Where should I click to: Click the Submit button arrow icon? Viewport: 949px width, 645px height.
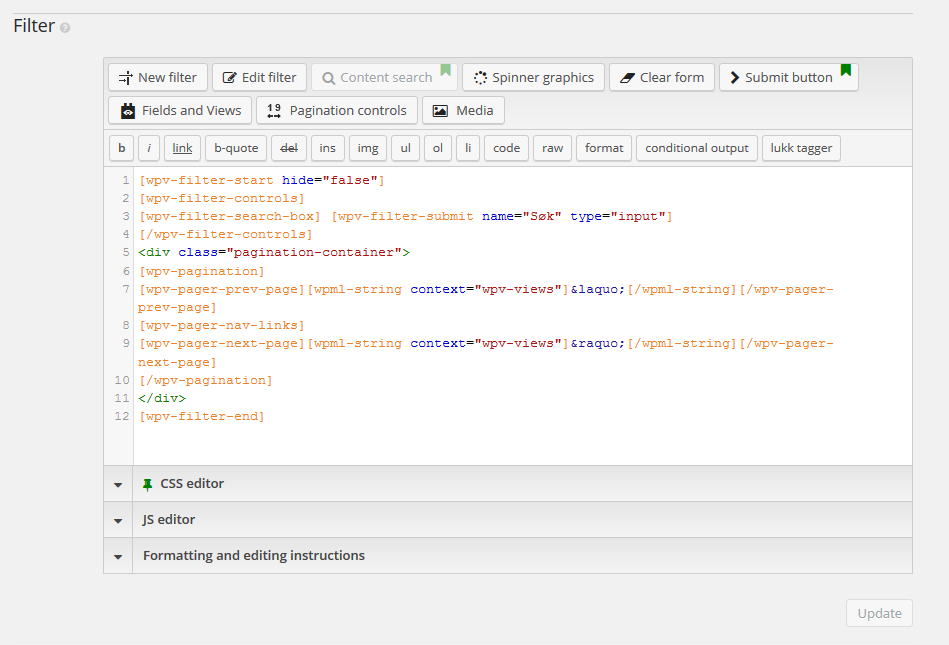point(737,76)
